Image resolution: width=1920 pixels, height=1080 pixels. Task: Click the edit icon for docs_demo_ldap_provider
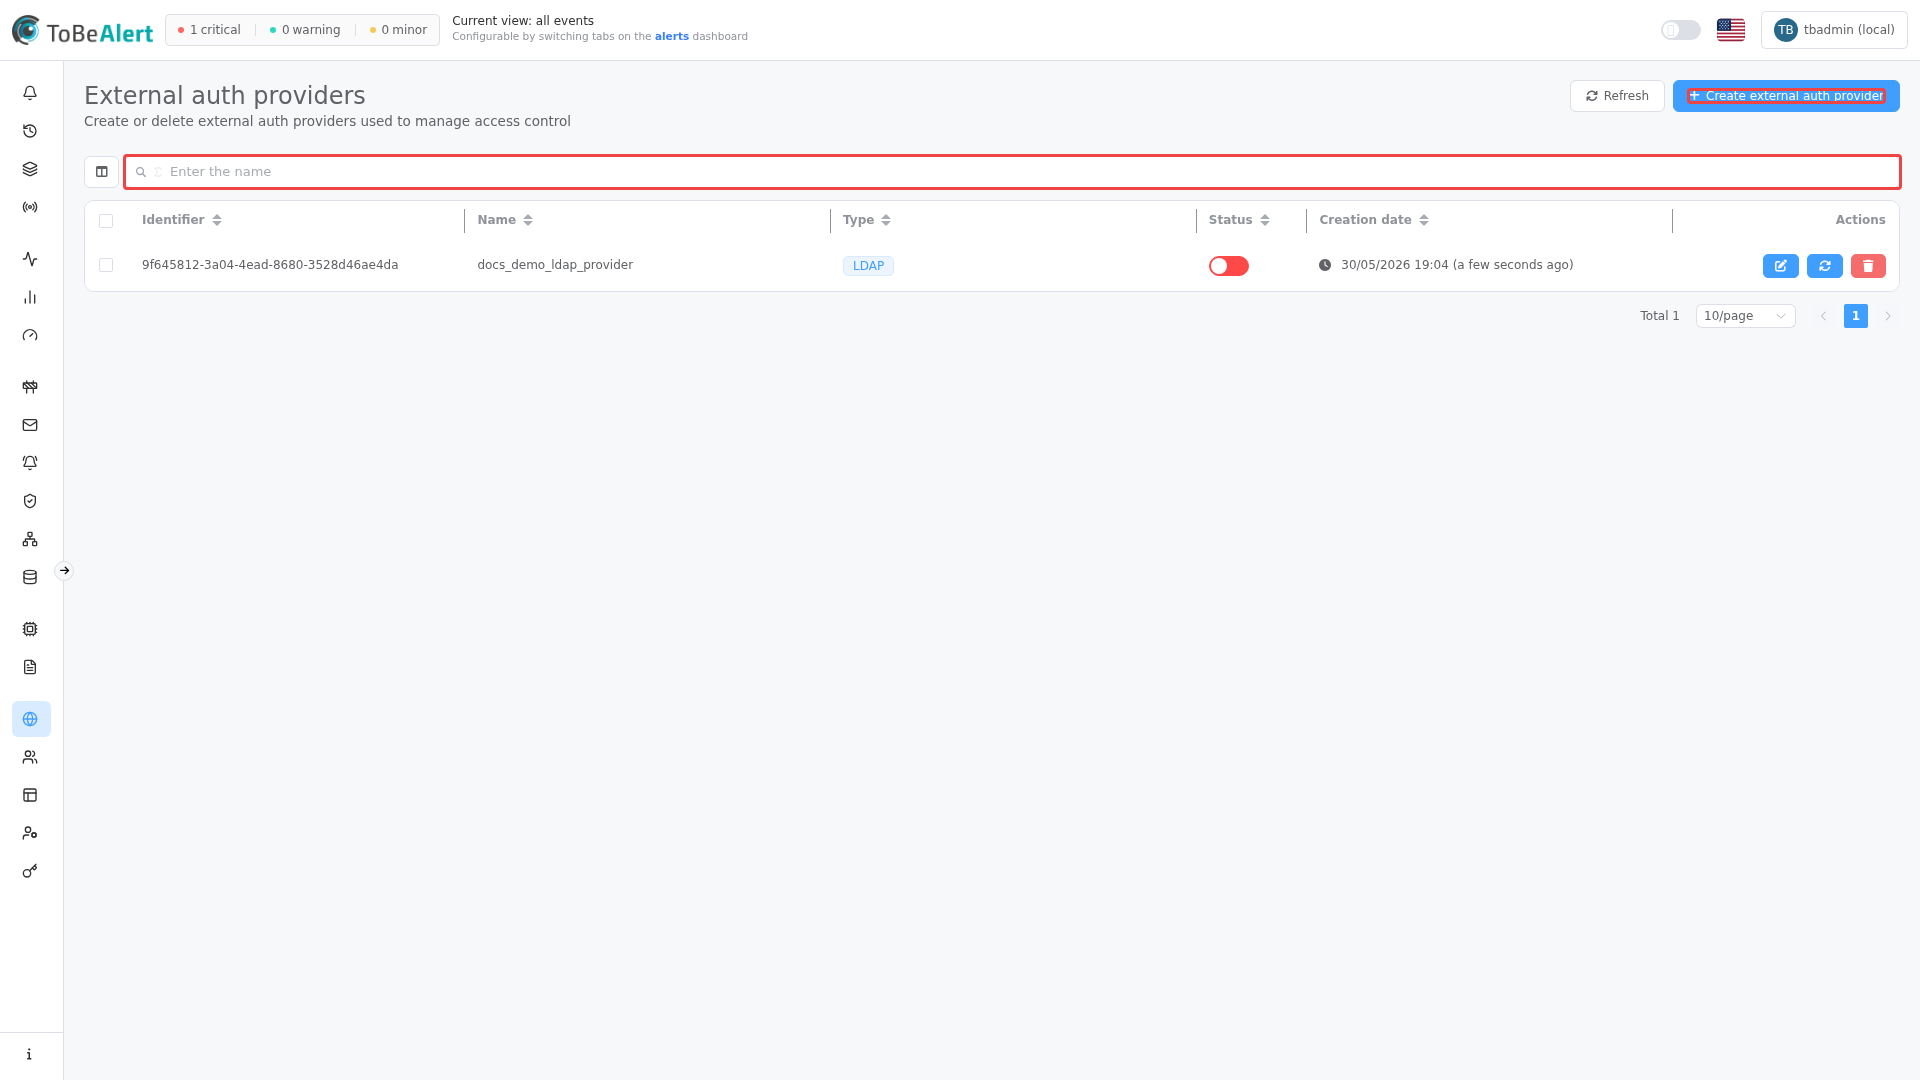click(1780, 266)
